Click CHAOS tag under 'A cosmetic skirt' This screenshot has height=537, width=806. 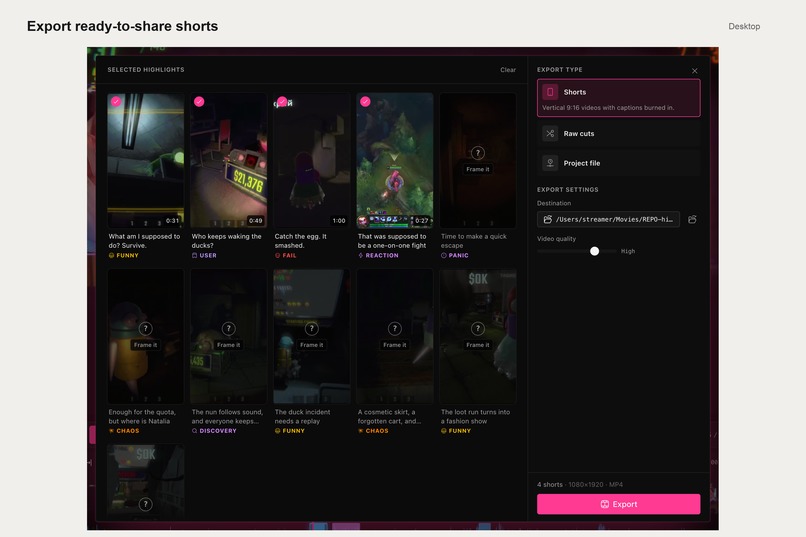tap(373, 431)
